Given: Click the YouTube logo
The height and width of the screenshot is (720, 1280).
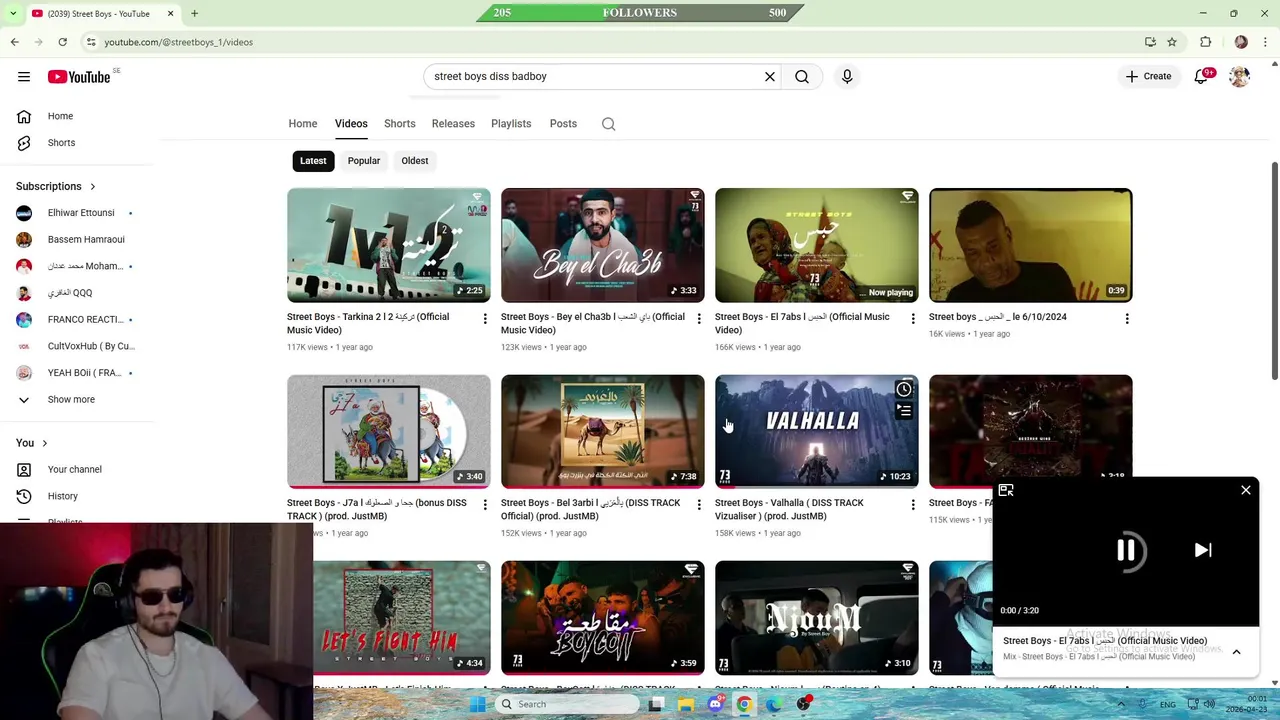Looking at the screenshot, I should pyautogui.click(x=79, y=77).
